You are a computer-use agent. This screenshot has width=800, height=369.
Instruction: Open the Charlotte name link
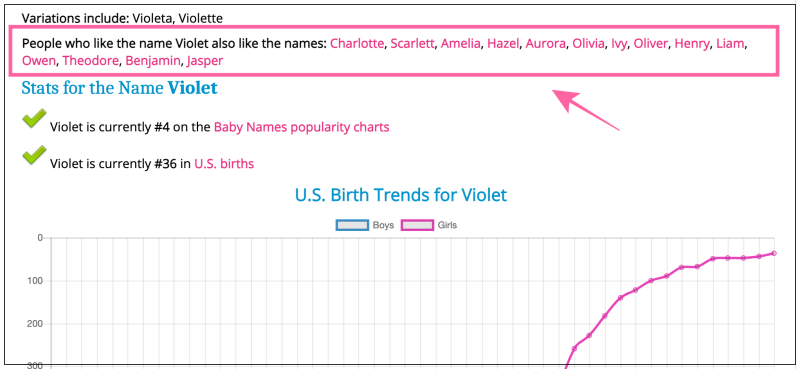357,44
